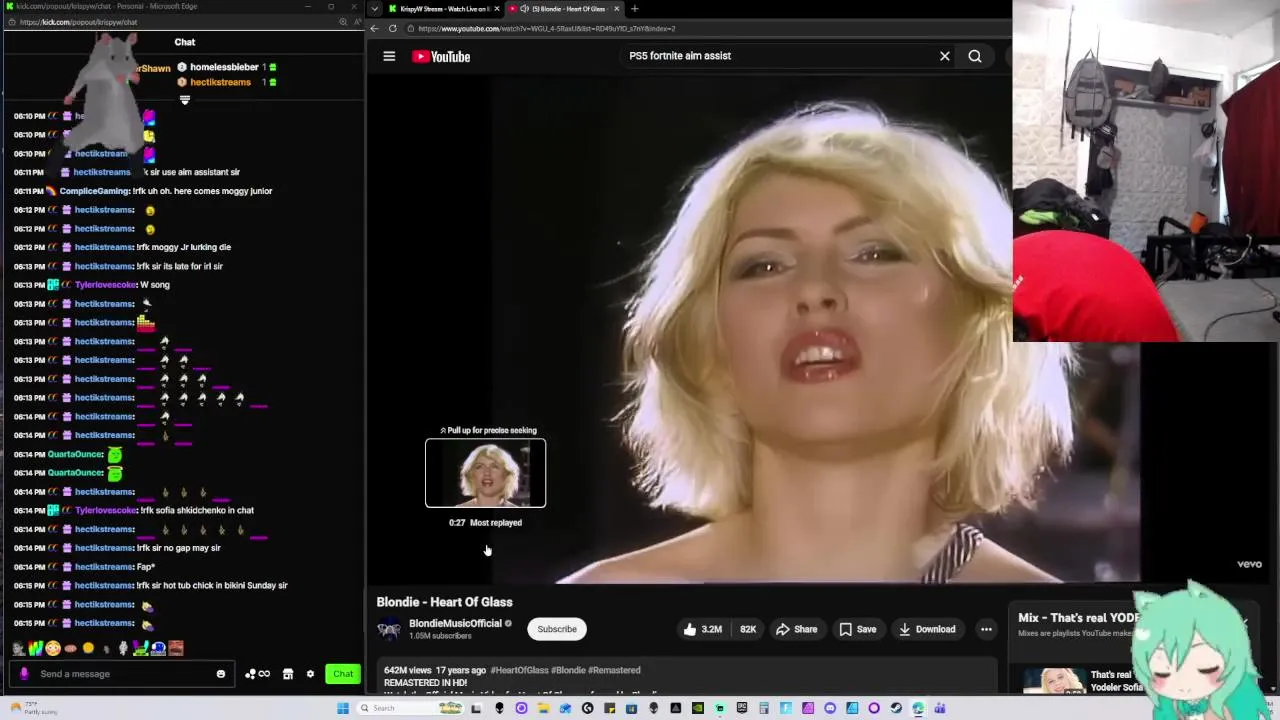Open user homelessbieber in top chatters
This screenshot has height=720, width=1280.
(224, 67)
